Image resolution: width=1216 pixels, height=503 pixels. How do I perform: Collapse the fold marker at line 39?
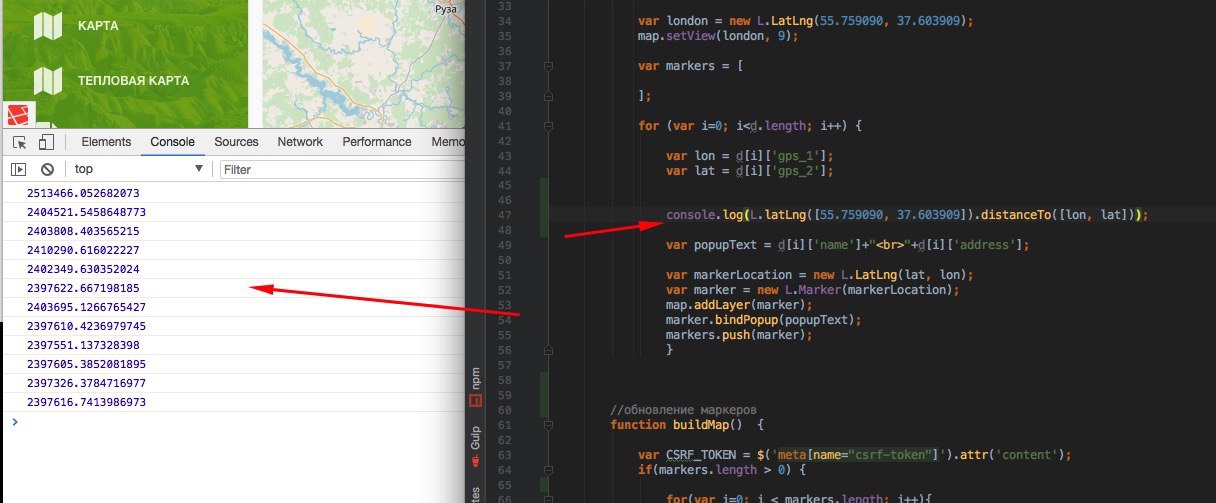(548, 96)
